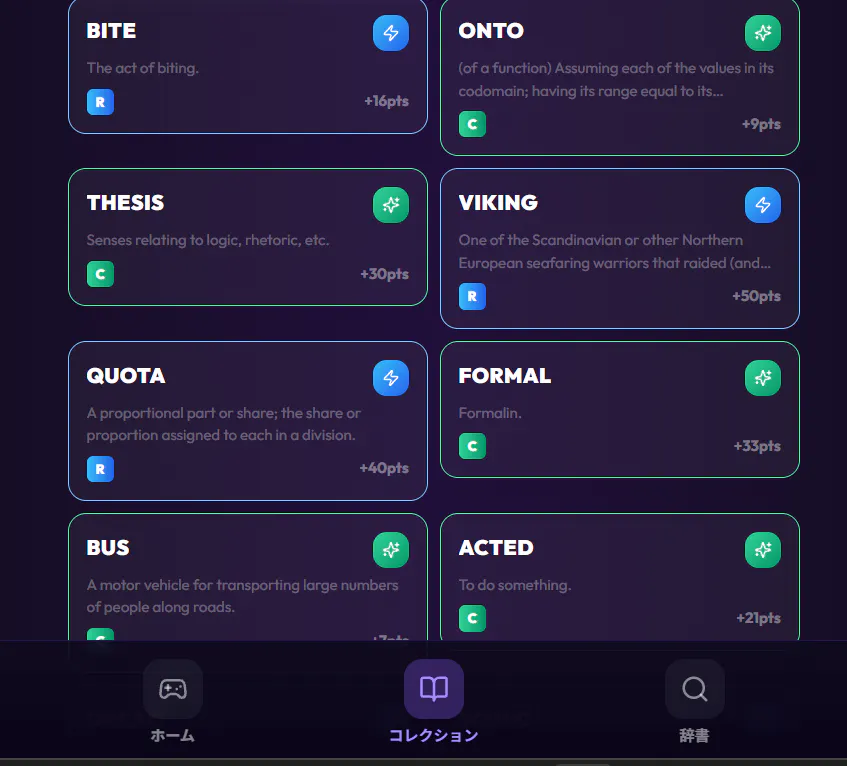Click the lightning icon on BITE card
The image size is (847, 766).
[x=391, y=33]
